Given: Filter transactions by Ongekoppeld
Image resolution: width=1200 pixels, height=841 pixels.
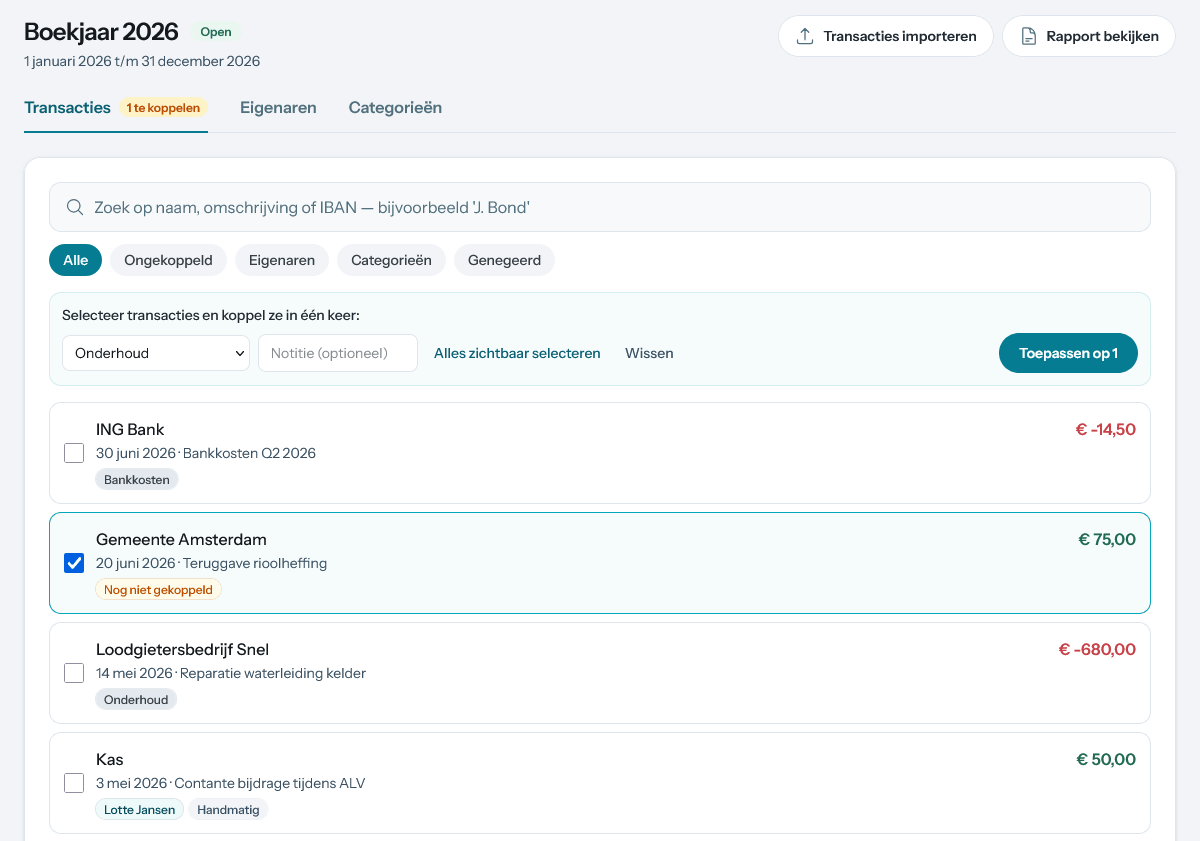Looking at the screenshot, I should (x=168, y=260).
